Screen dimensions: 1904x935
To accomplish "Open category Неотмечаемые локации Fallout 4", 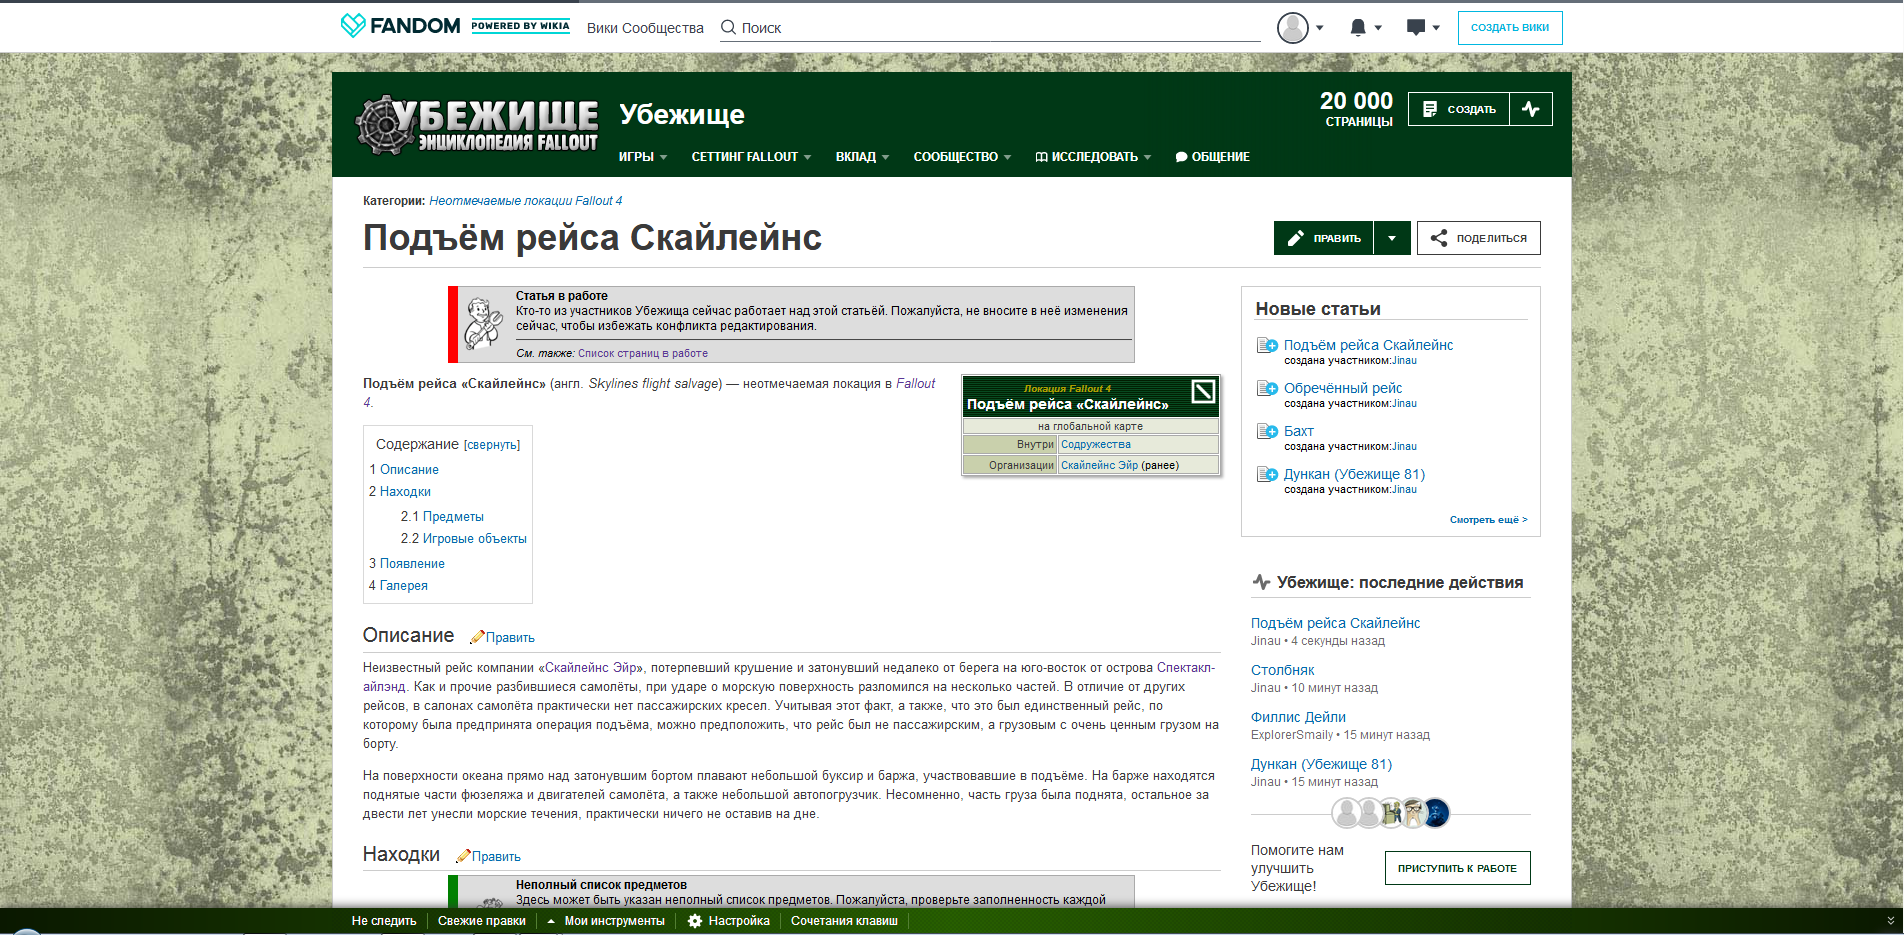I will 525,201.
